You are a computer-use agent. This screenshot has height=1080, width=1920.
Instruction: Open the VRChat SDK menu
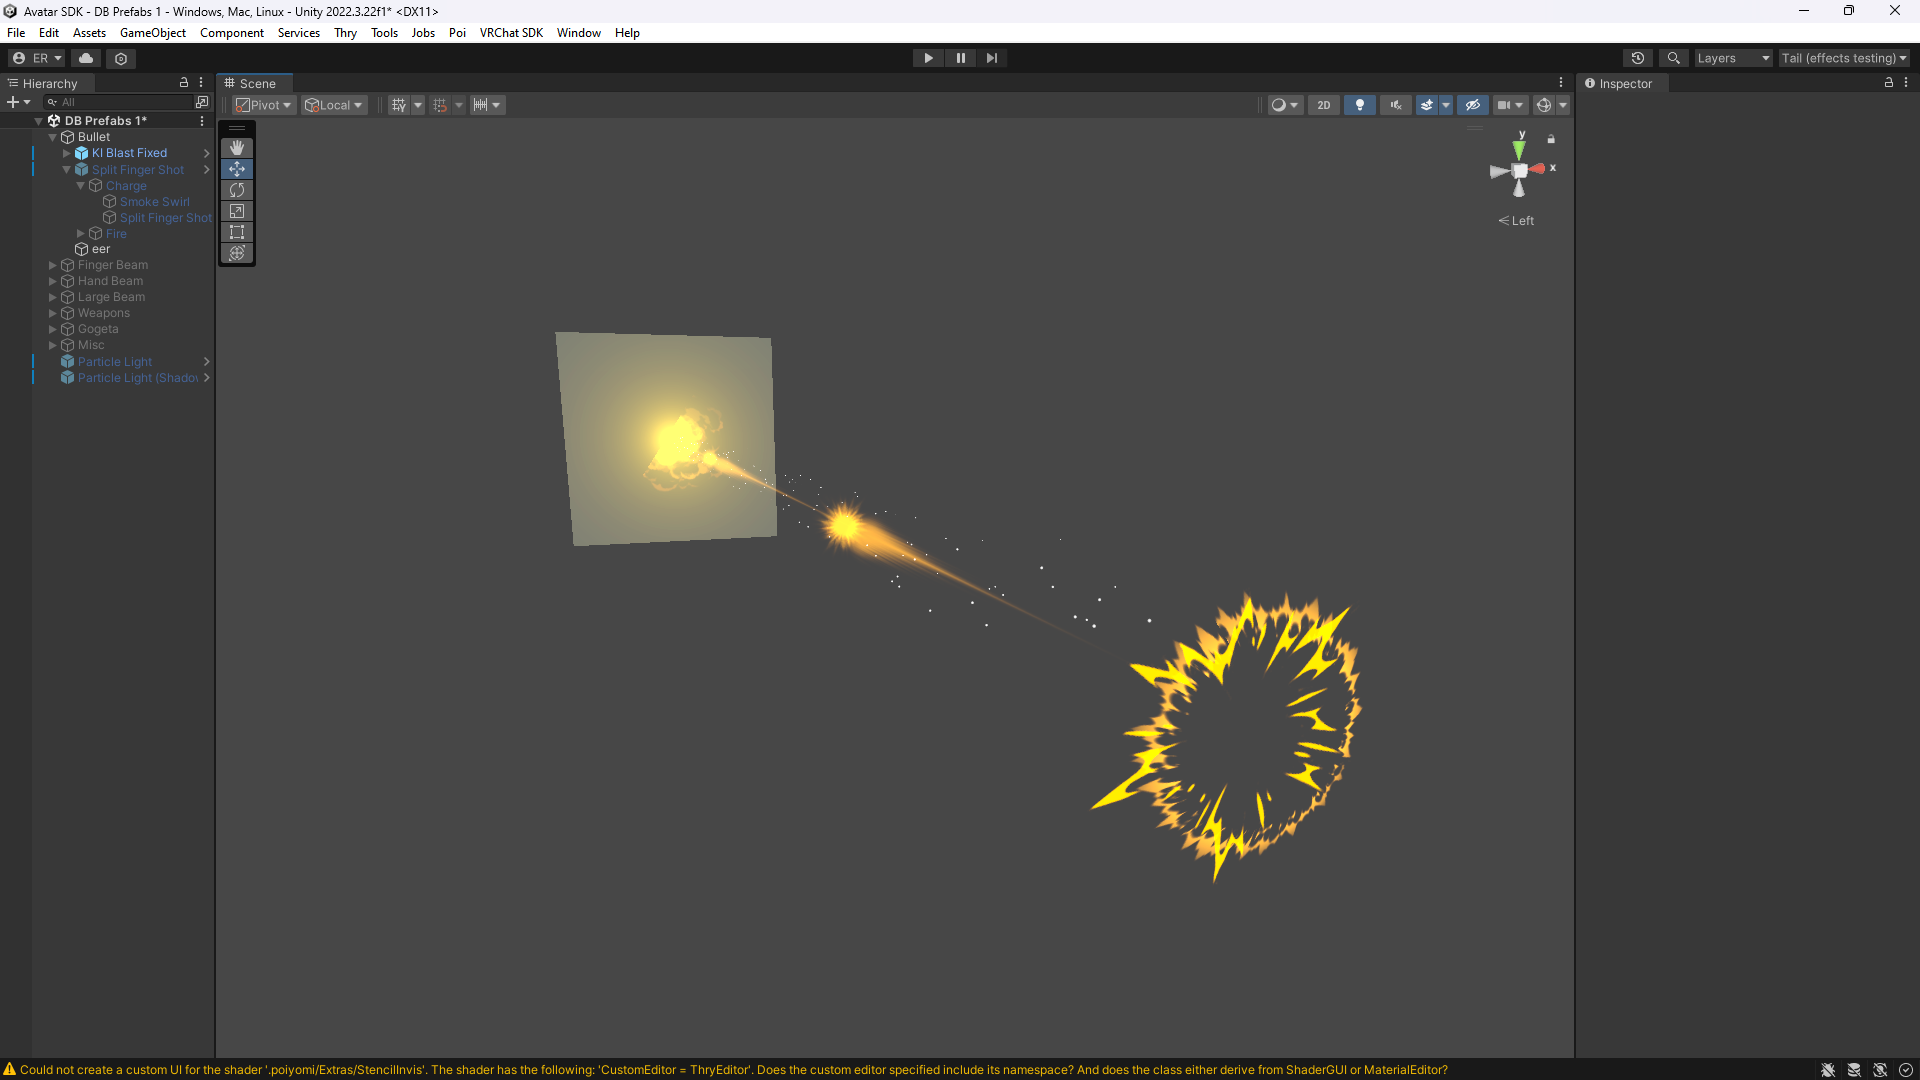click(511, 33)
